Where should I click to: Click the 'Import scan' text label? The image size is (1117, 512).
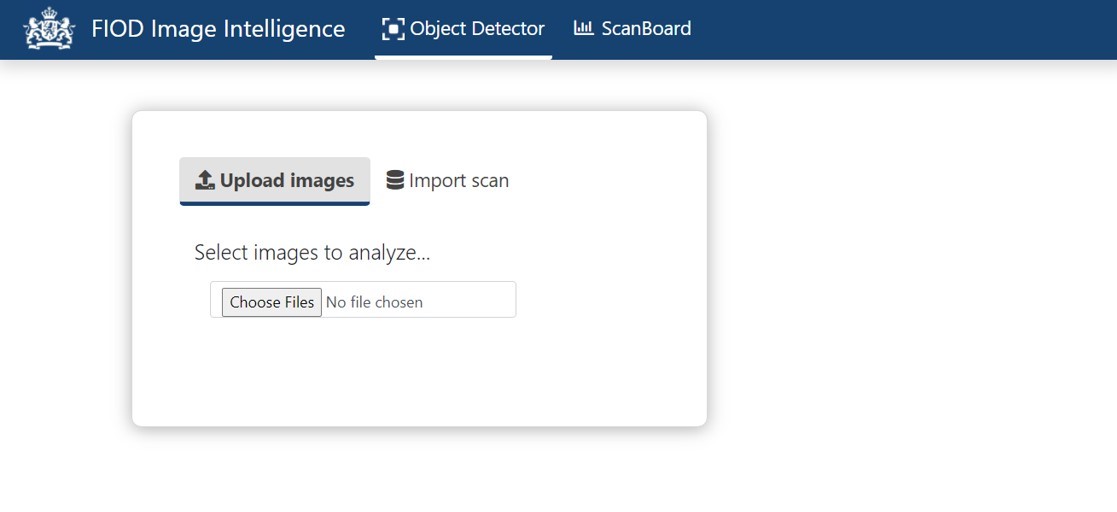[x=459, y=181]
